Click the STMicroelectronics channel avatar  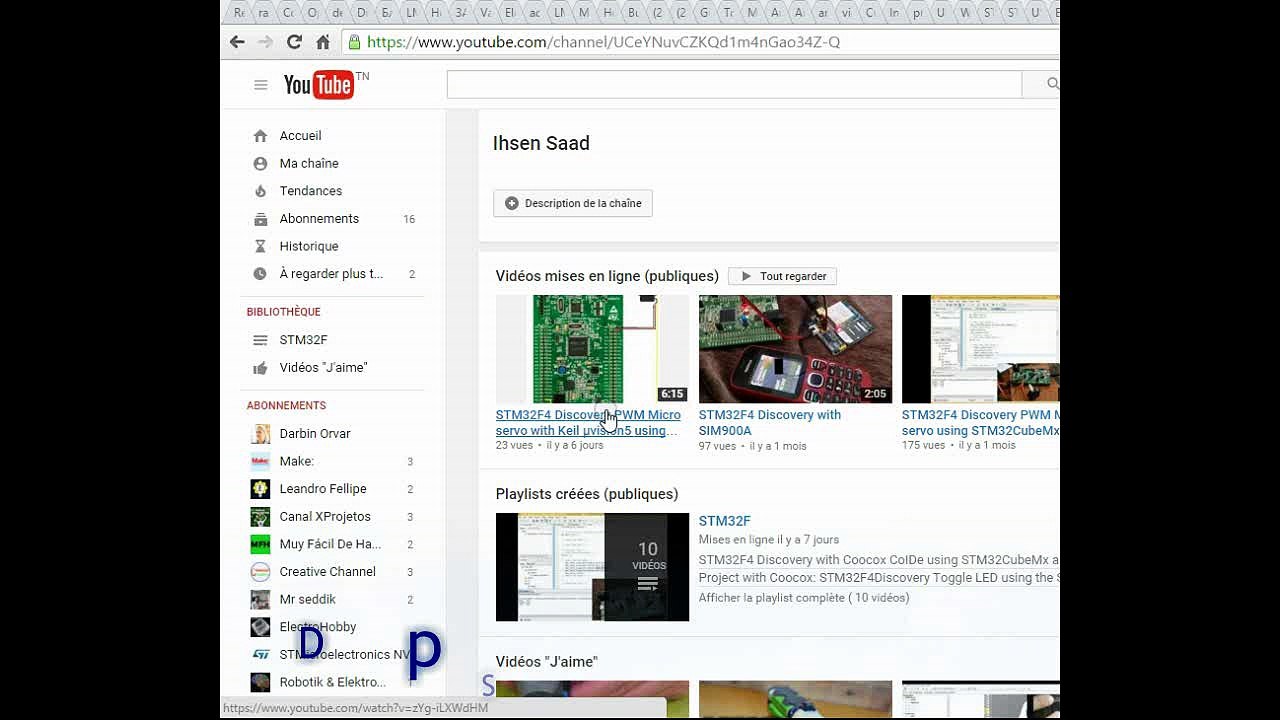tap(260, 655)
